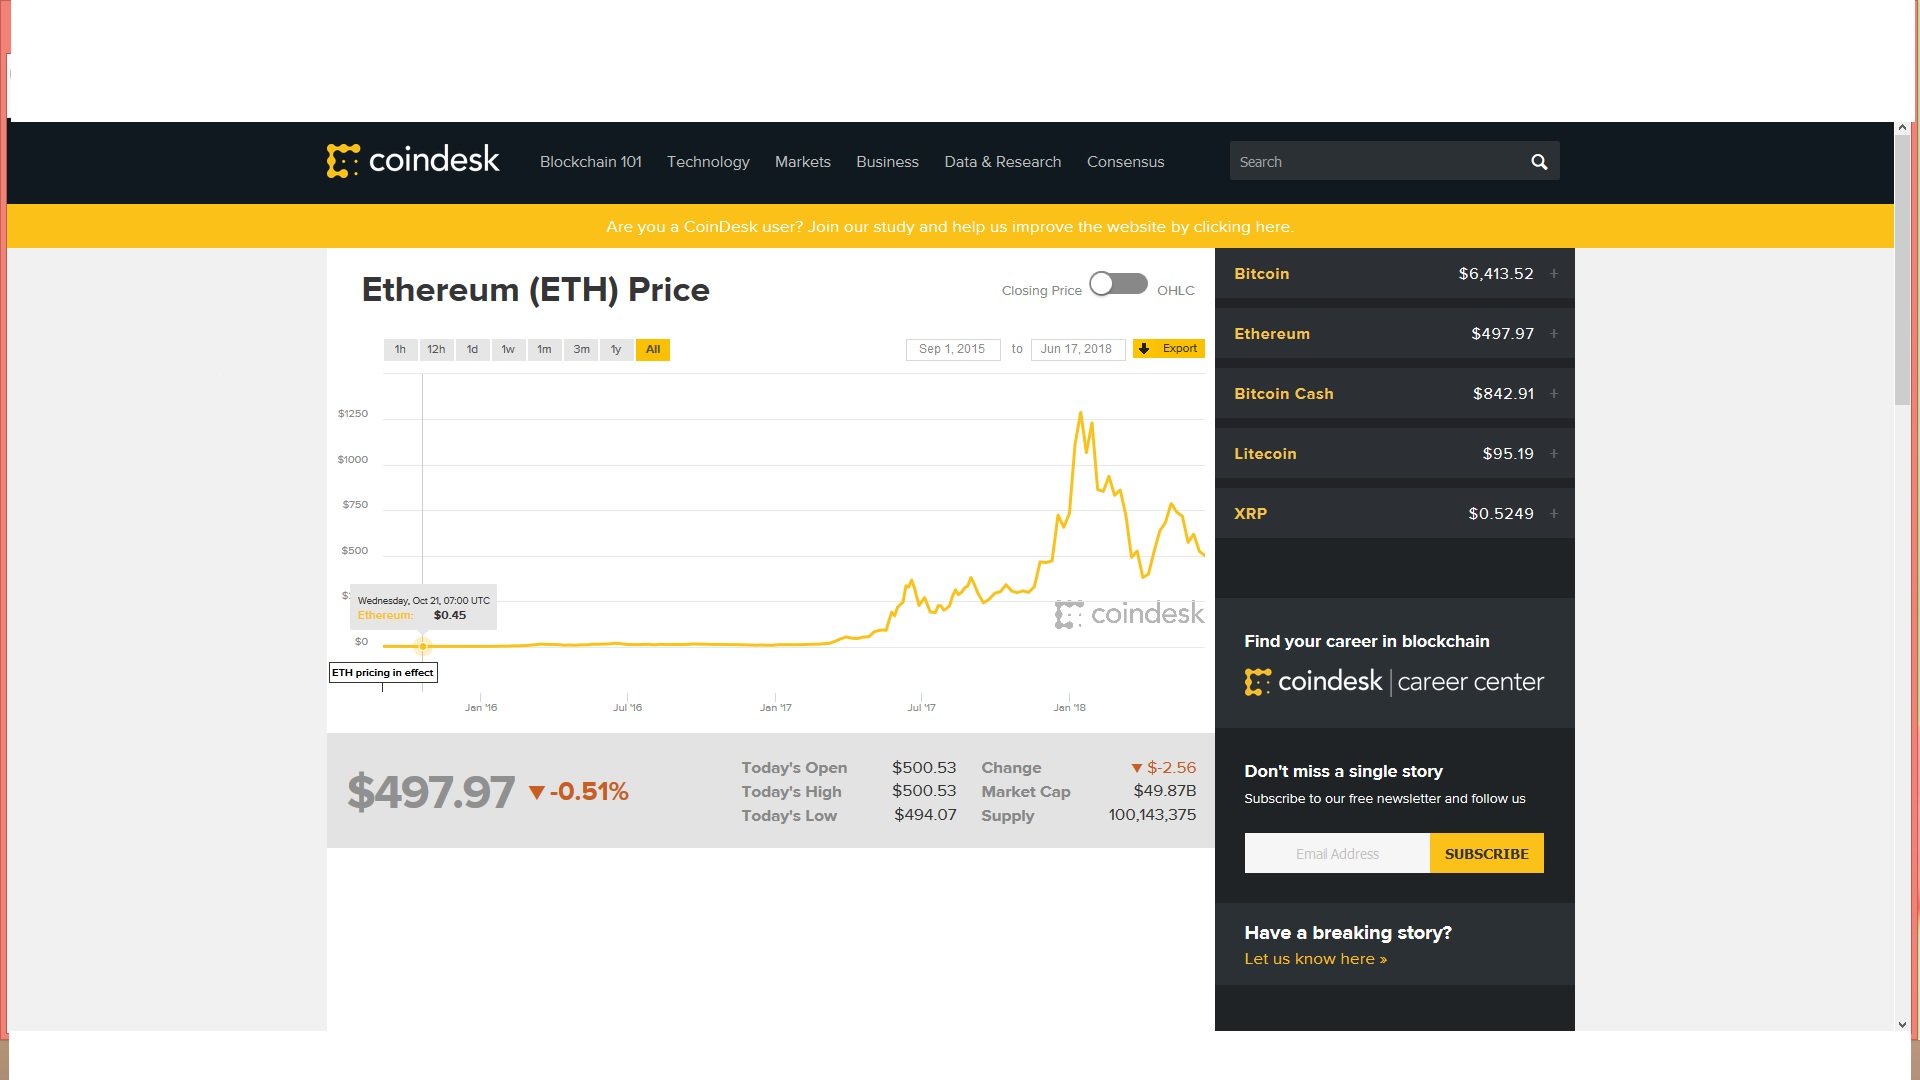
Task: Click the Change $-2.56 value
Action: (1164, 768)
